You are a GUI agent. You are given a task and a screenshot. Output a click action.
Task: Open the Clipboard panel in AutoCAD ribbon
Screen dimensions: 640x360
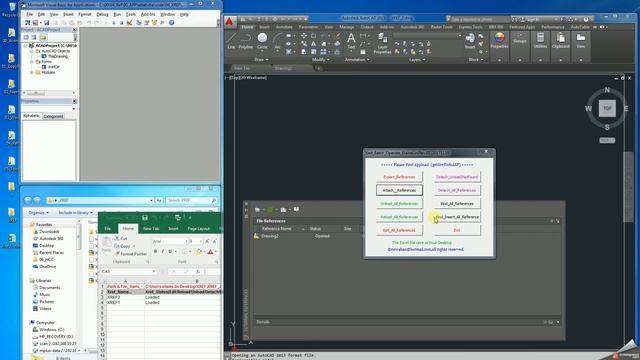tap(560, 41)
